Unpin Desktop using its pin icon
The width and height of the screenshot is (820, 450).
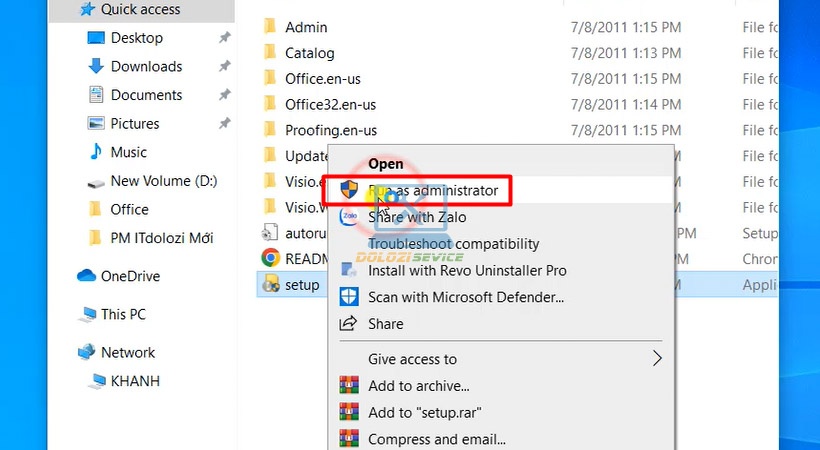click(225, 38)
